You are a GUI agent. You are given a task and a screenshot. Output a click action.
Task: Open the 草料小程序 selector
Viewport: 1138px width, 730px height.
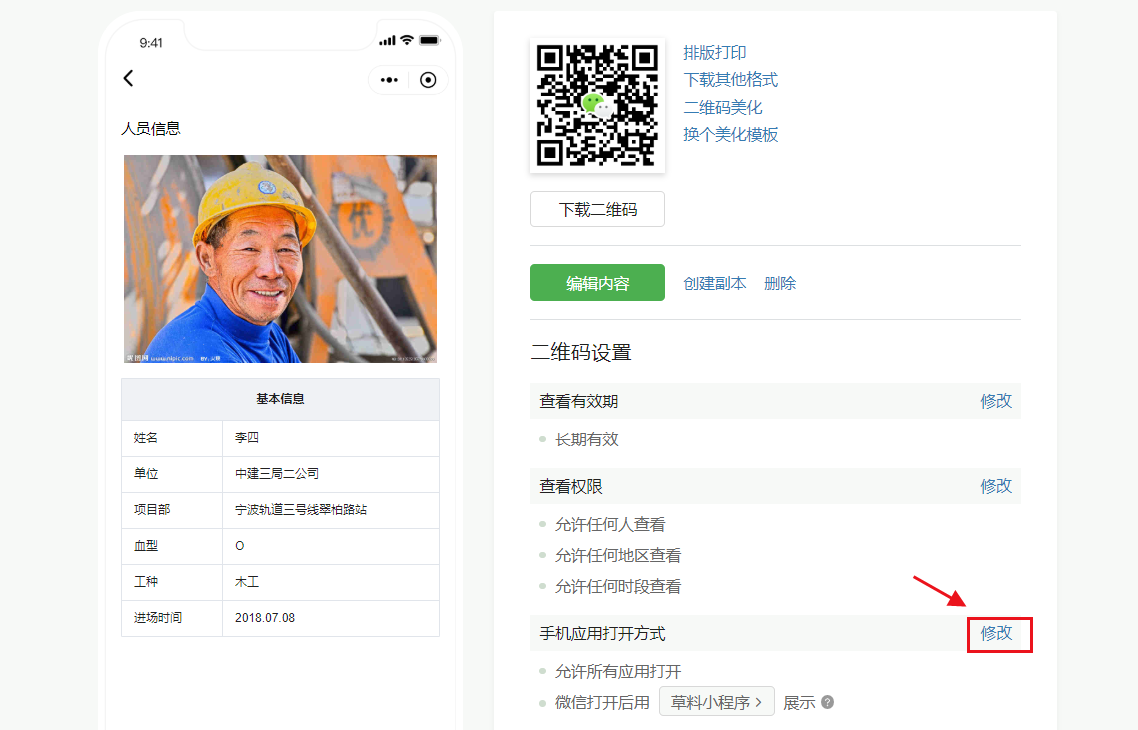point(716,702)
